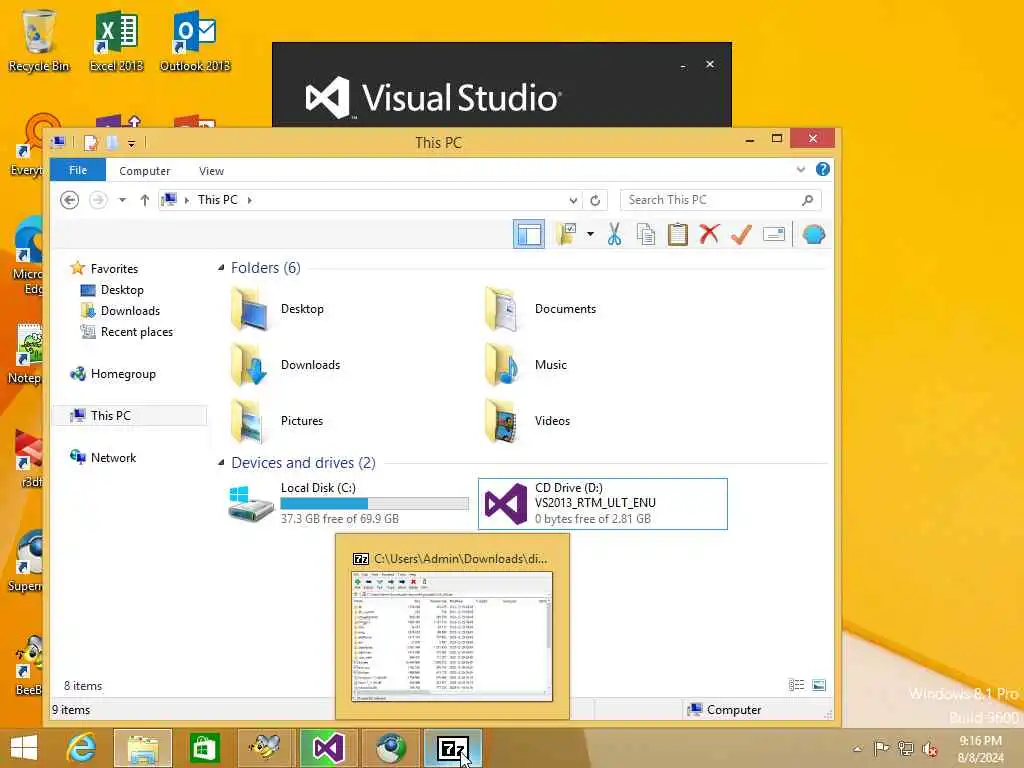
Task: Click the Search This PC field
Action: 720,200
